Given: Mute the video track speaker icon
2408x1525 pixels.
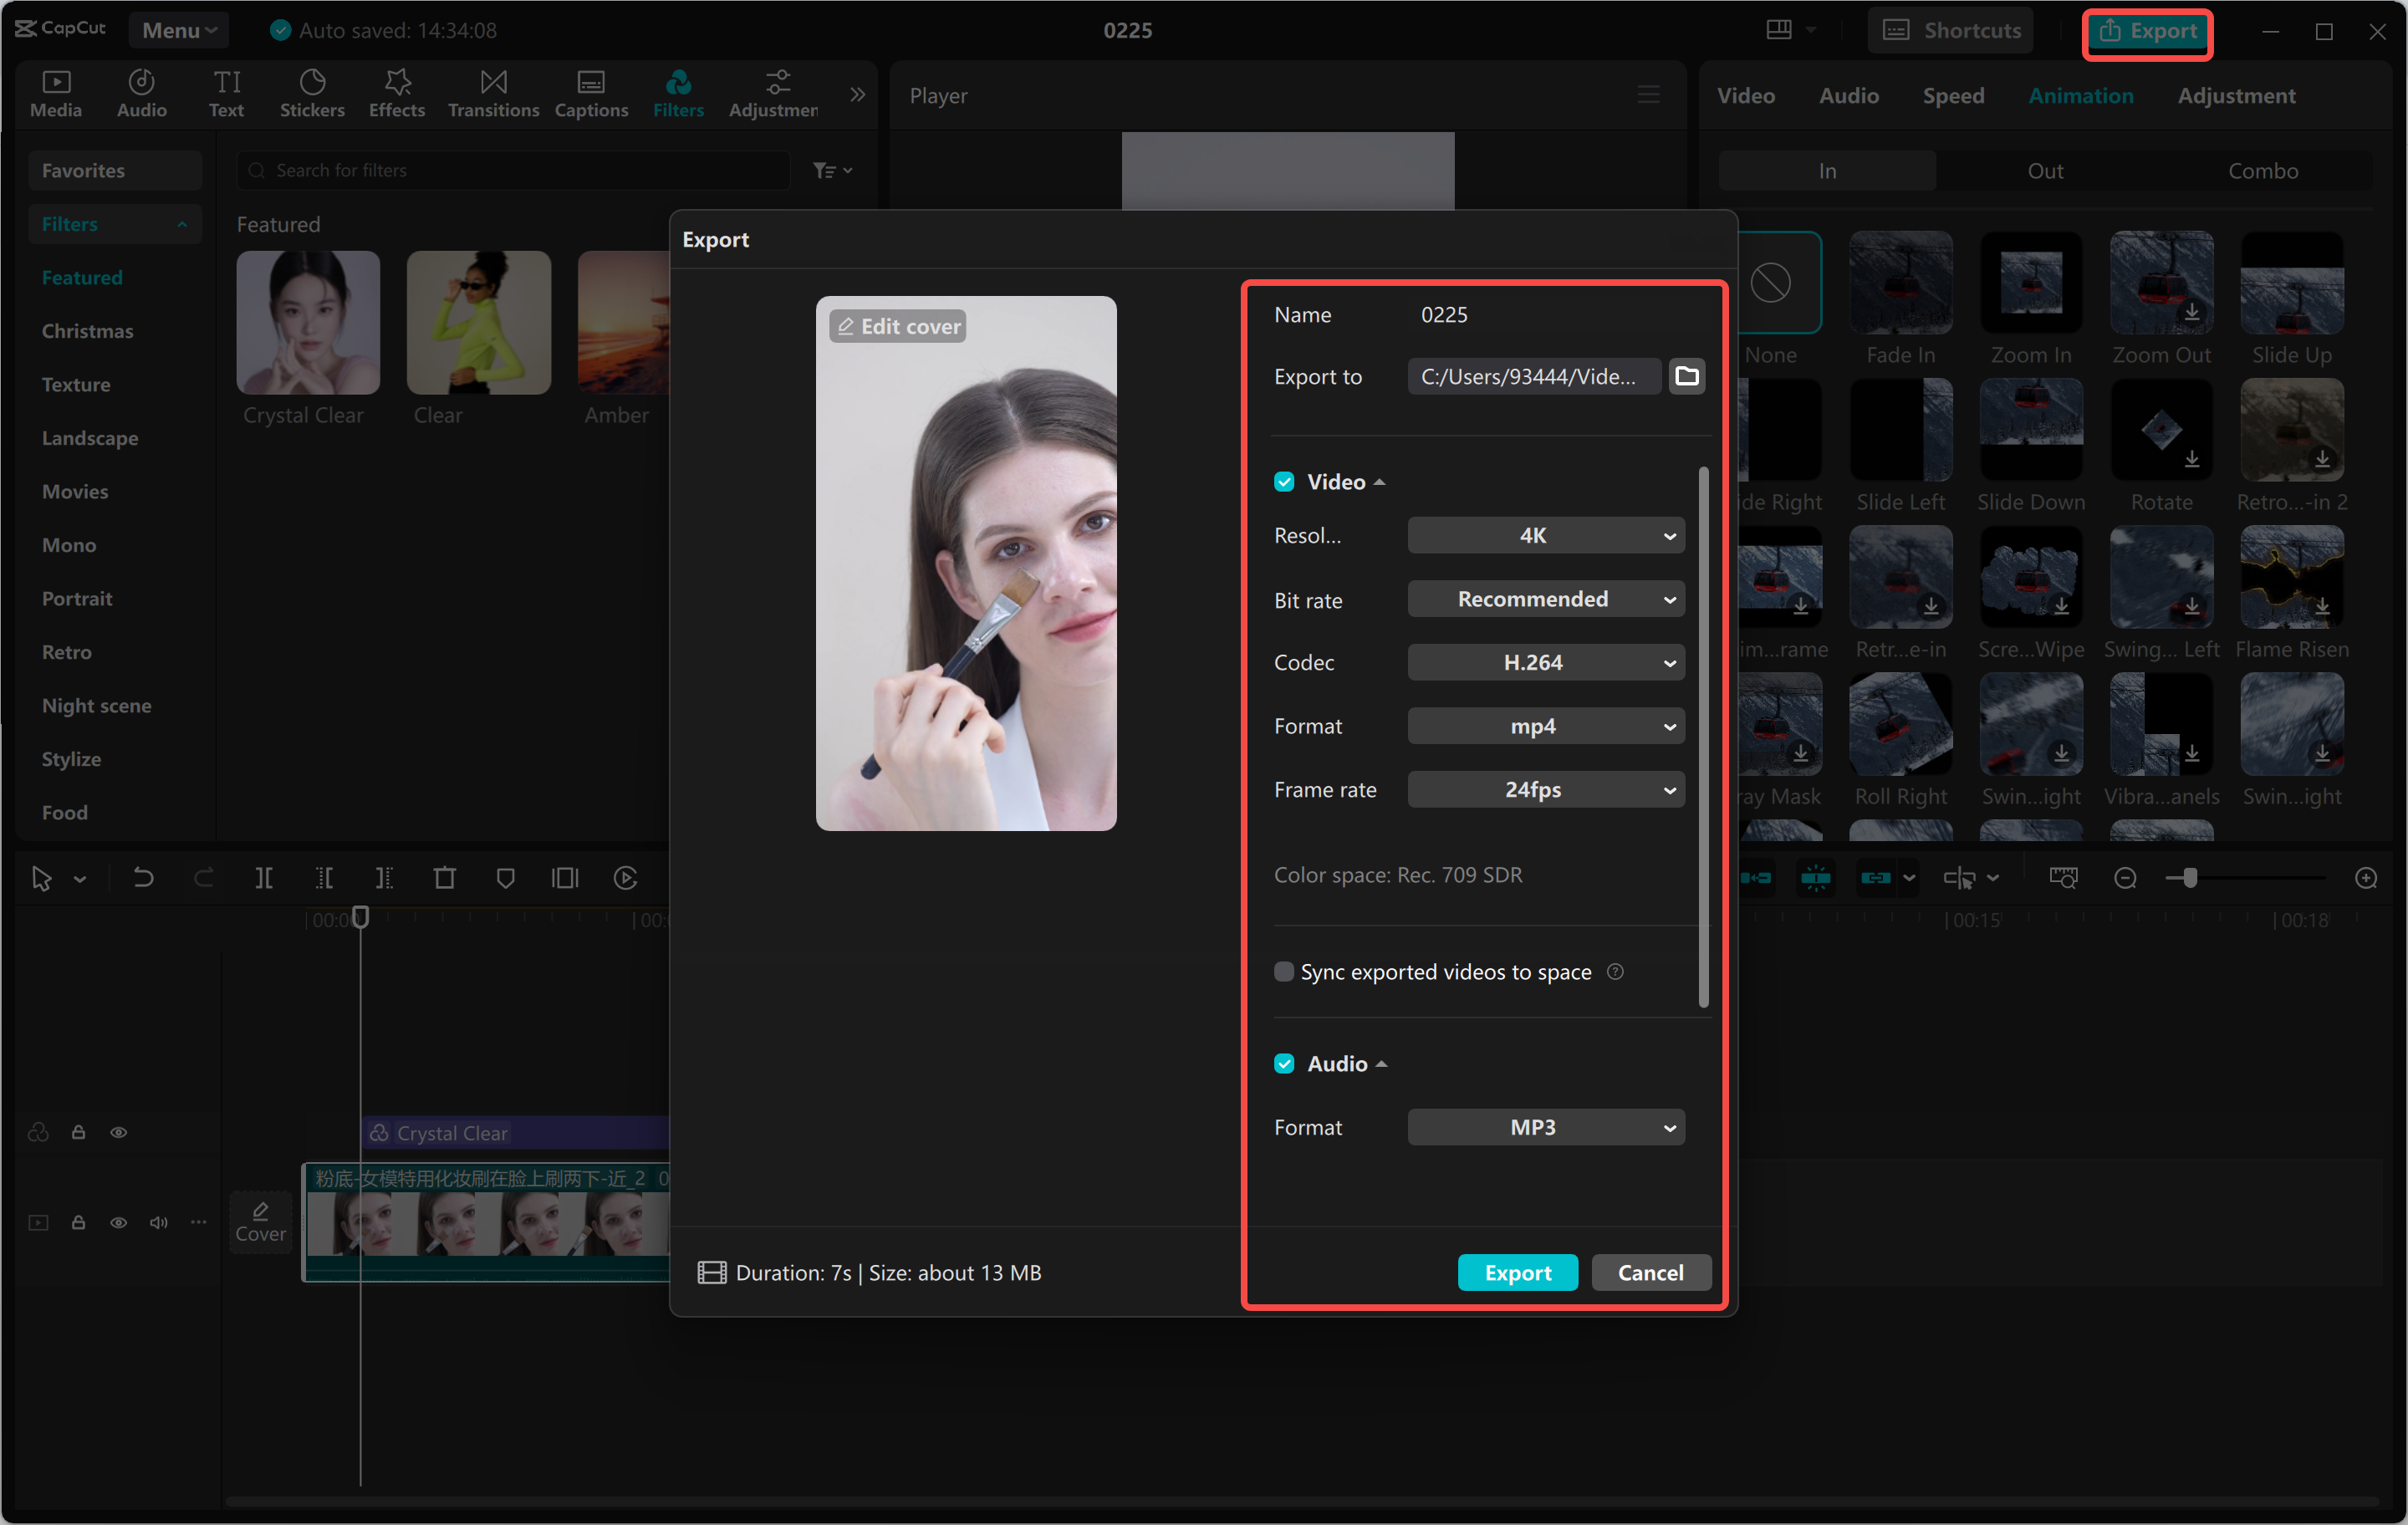Looking at the screenshot, I should pos(158,1222).
